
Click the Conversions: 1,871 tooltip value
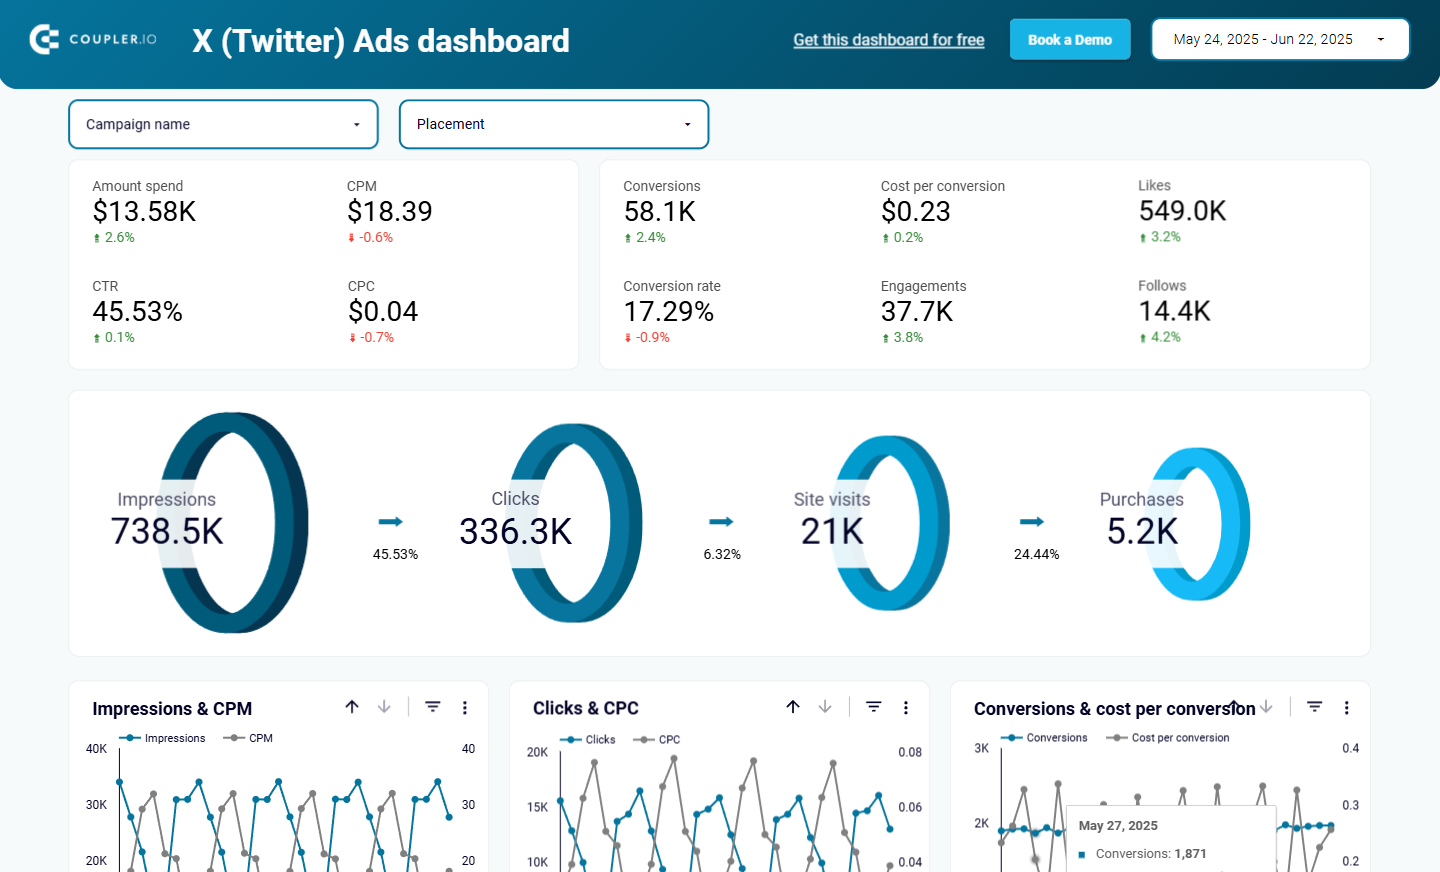tap(1151, 854)
